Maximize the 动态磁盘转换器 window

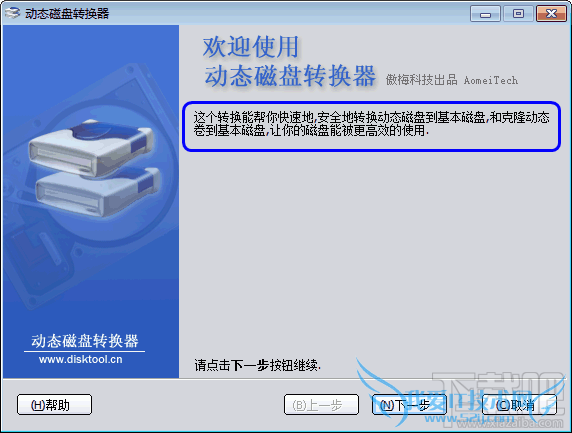point(518,14)
